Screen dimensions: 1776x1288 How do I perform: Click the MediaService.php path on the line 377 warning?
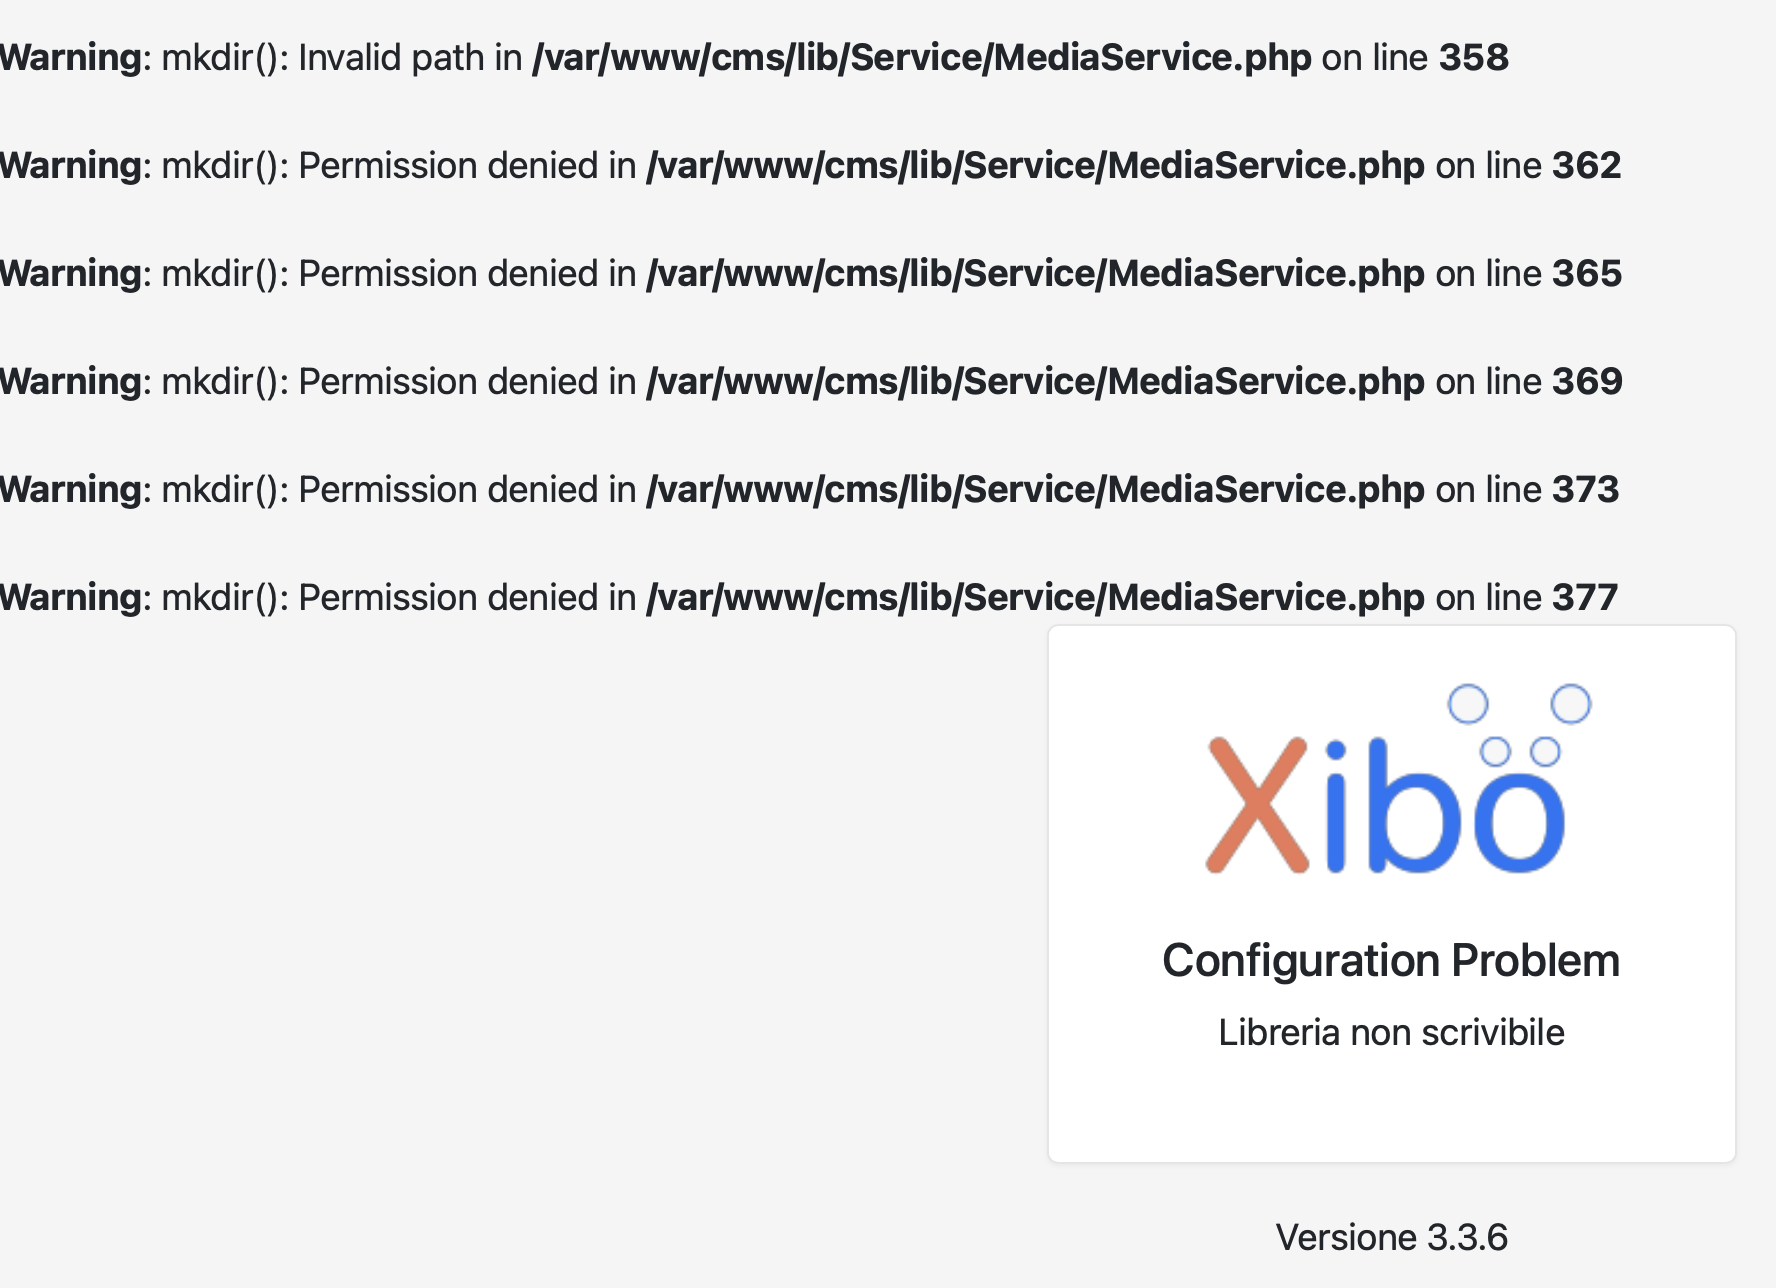point(1035,598)
